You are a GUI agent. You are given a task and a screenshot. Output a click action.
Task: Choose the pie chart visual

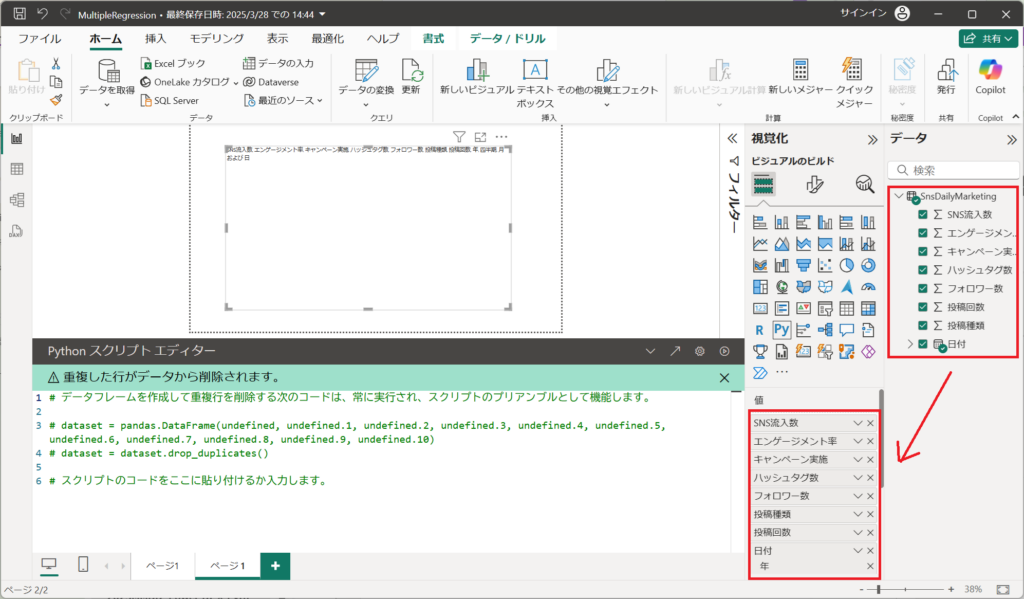[x=846, y=265]
